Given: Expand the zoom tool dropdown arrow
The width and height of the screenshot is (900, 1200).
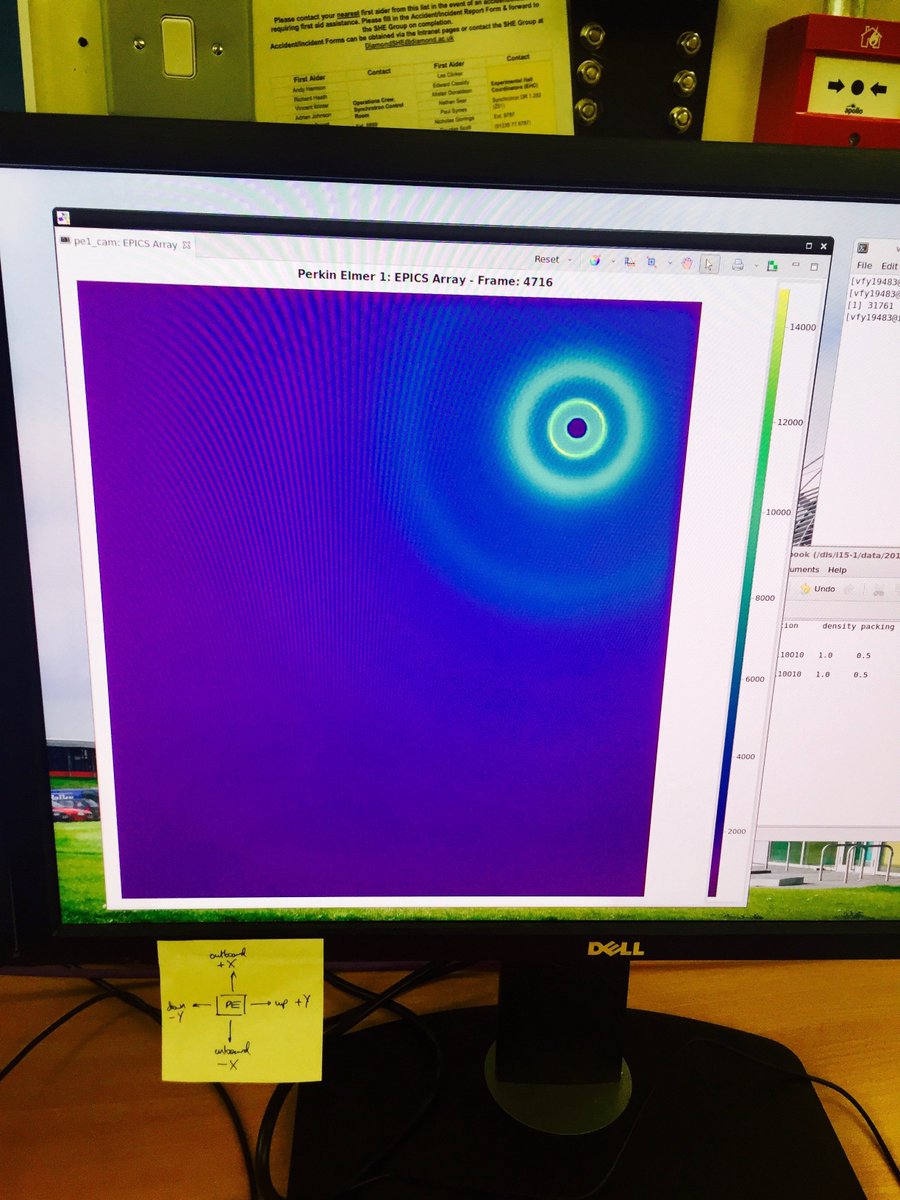Looking at the screenshot, I should pos(669,263).
